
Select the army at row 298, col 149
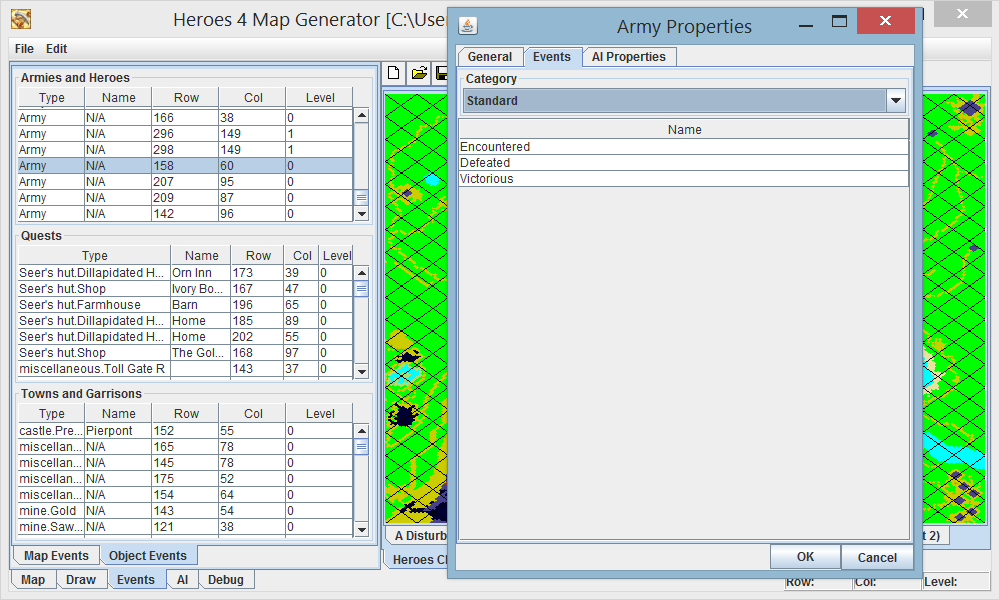click(x=186, y=149)
